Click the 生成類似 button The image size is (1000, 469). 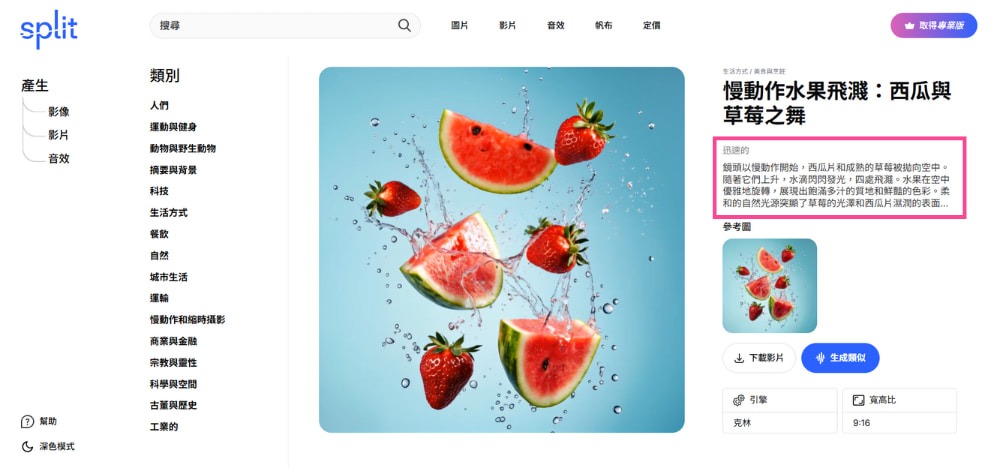click(840, 358)
